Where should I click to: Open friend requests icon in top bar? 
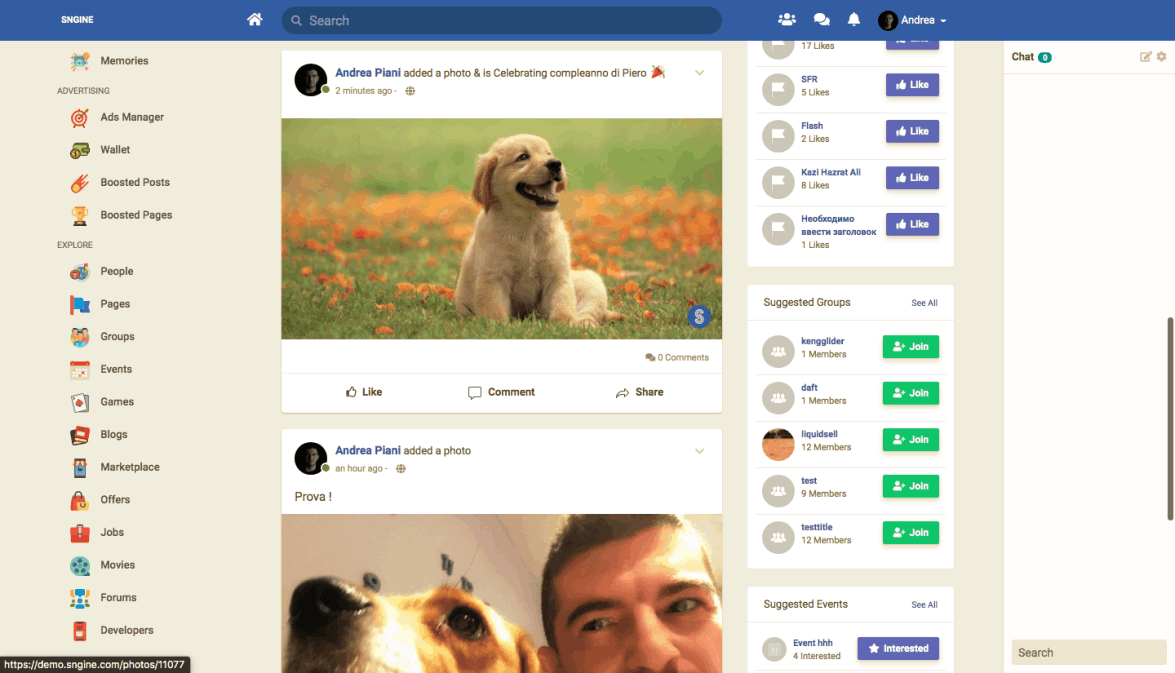point(787,20)
